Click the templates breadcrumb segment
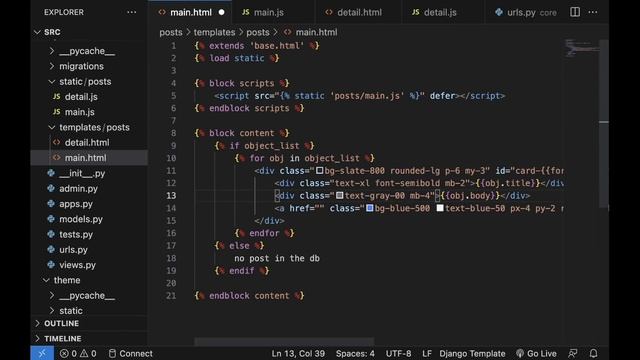Screen dimensions: 640x360 coord(214,32)
